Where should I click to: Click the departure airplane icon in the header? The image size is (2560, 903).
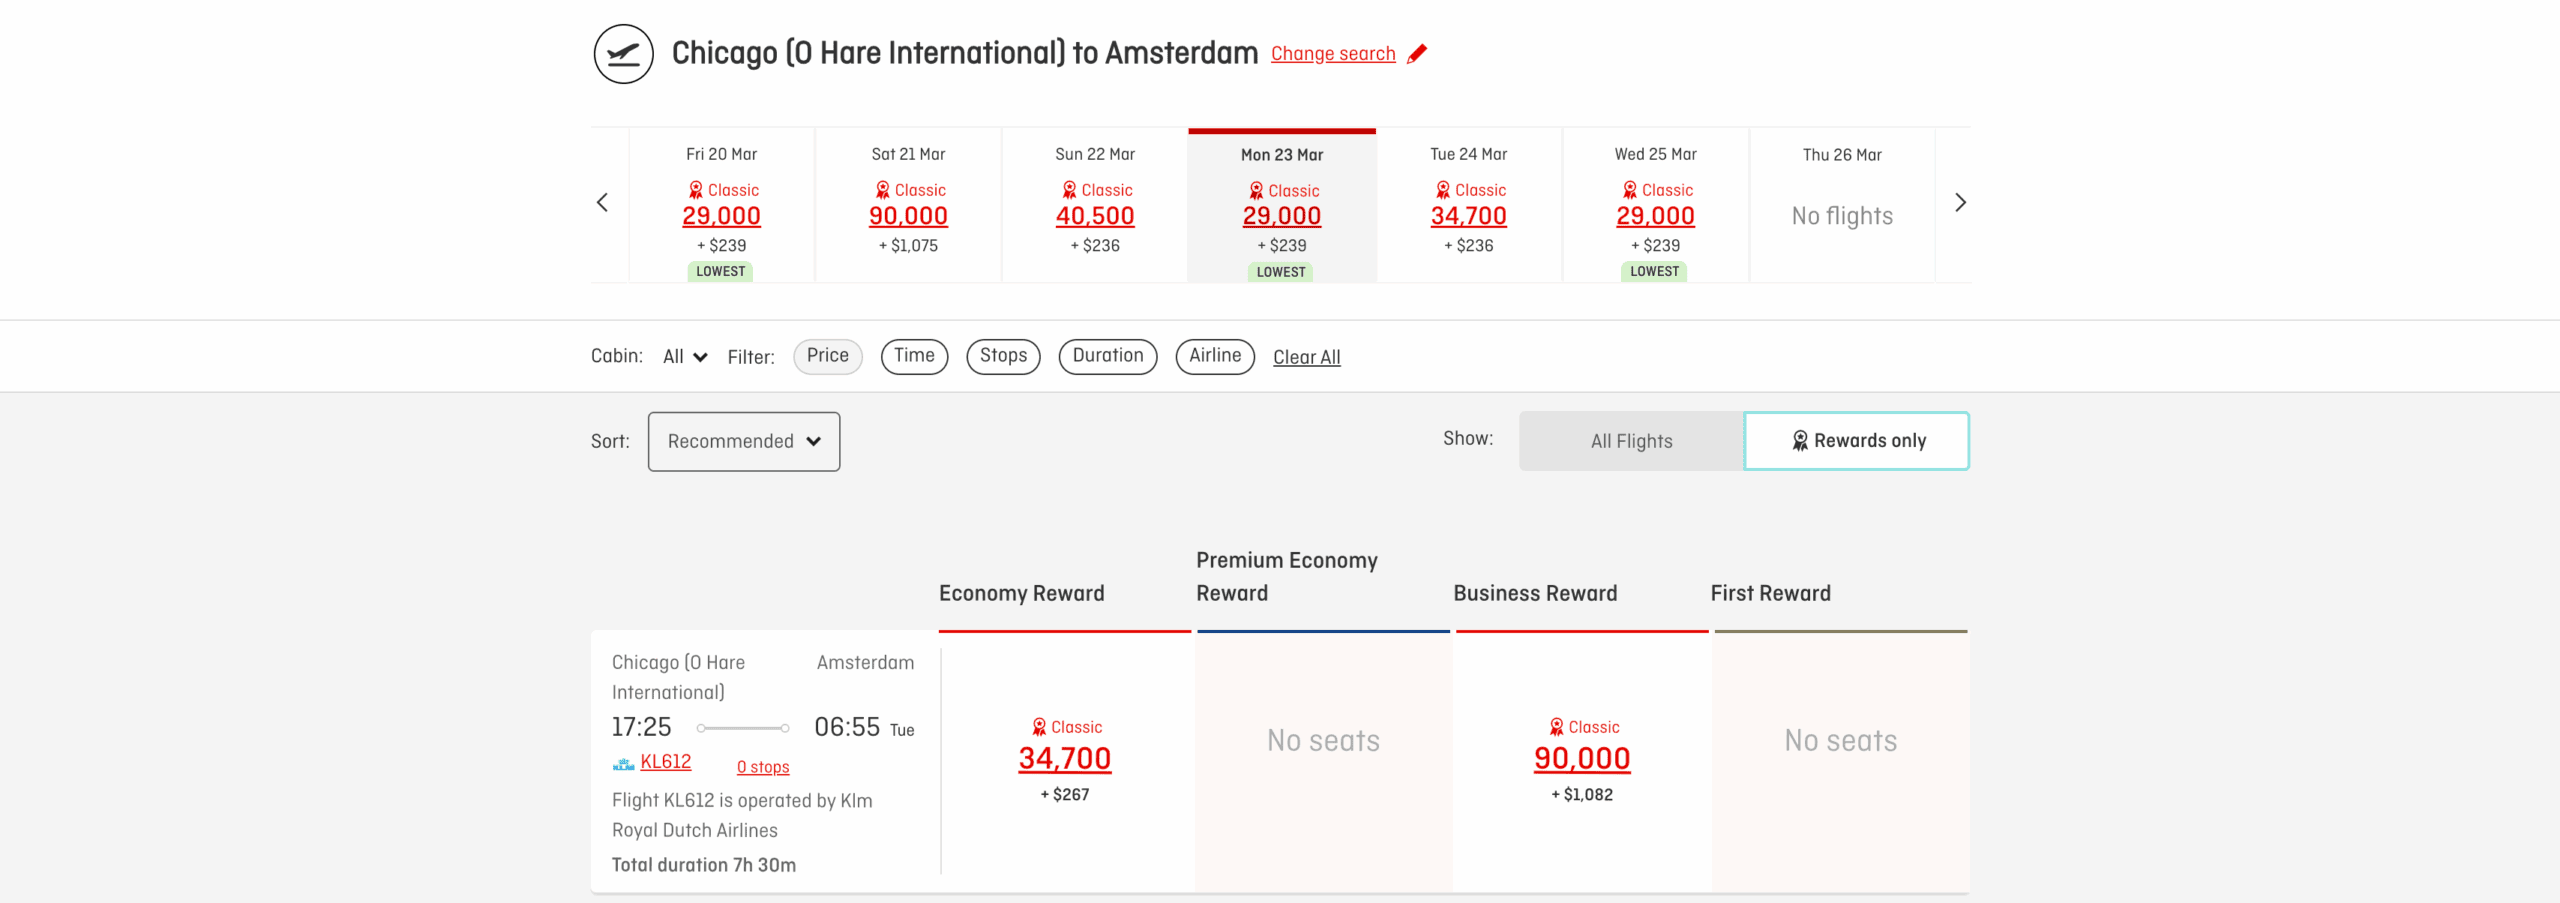point(622,53)
